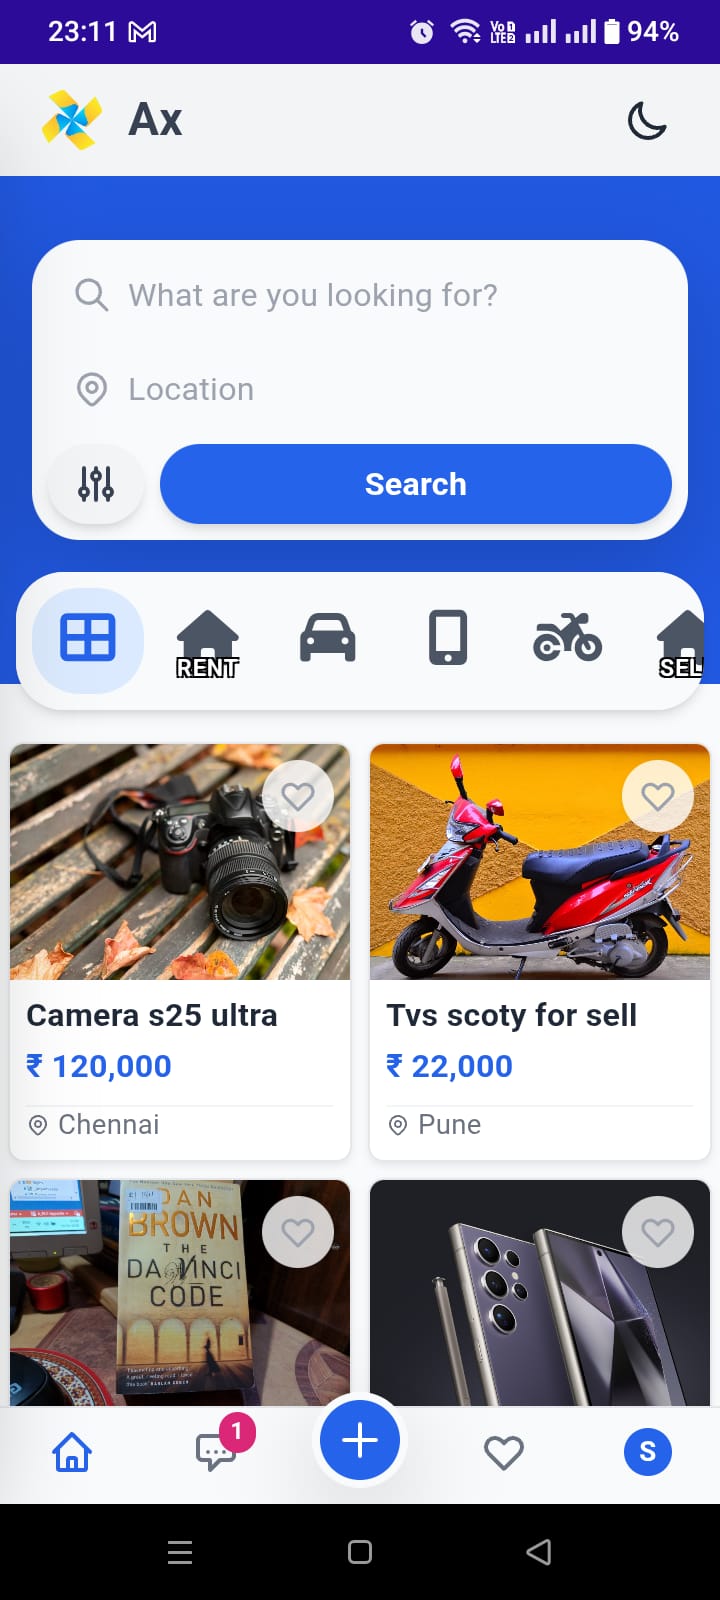Click the What are you looking for field
720x1600 pixels.
[310, 295]
